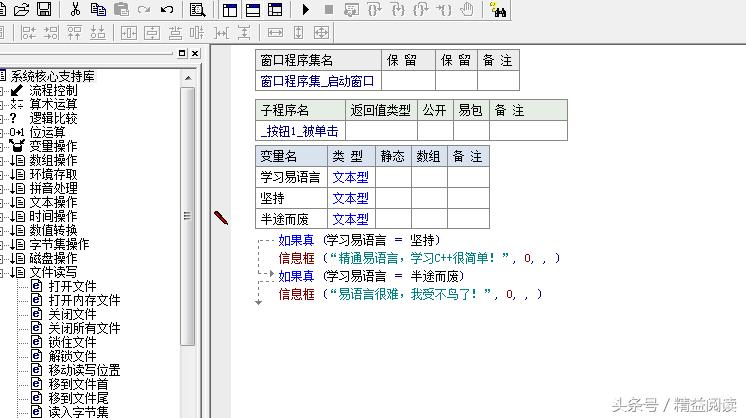Toggle 静态 cell for 坚持 variable
Screen dimensions: 746x418
(393, 198)
